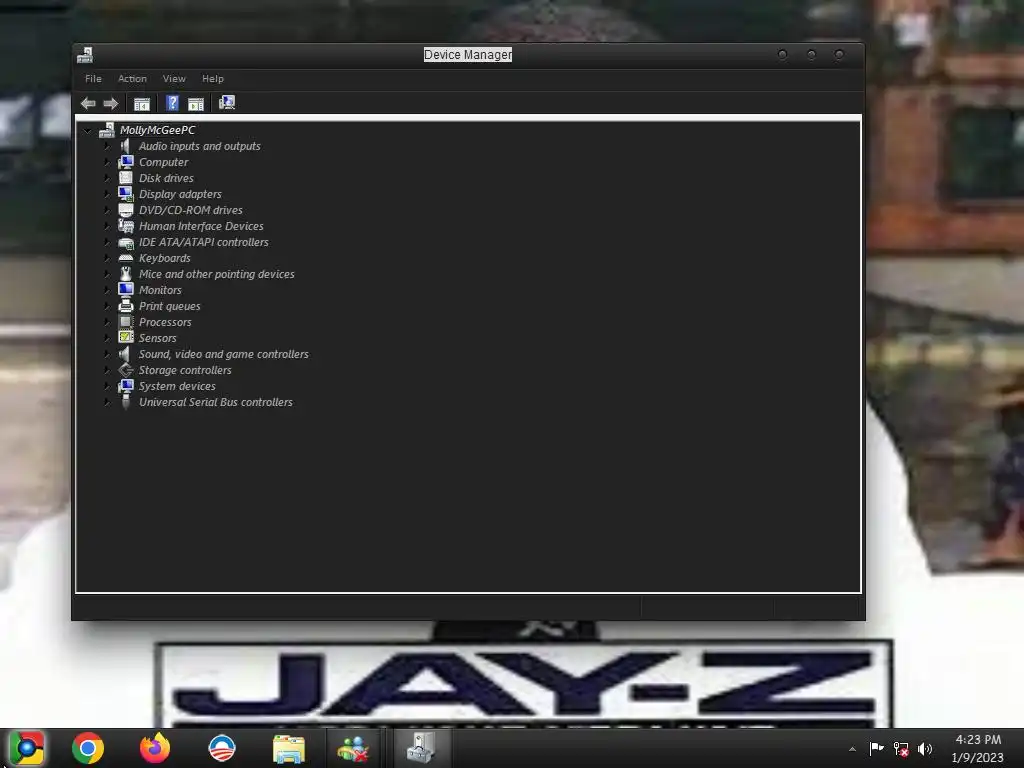This screenshot has height=768, width=1024.
Task: Open the Start button in taskbar
Action: (x=26, y=748)
